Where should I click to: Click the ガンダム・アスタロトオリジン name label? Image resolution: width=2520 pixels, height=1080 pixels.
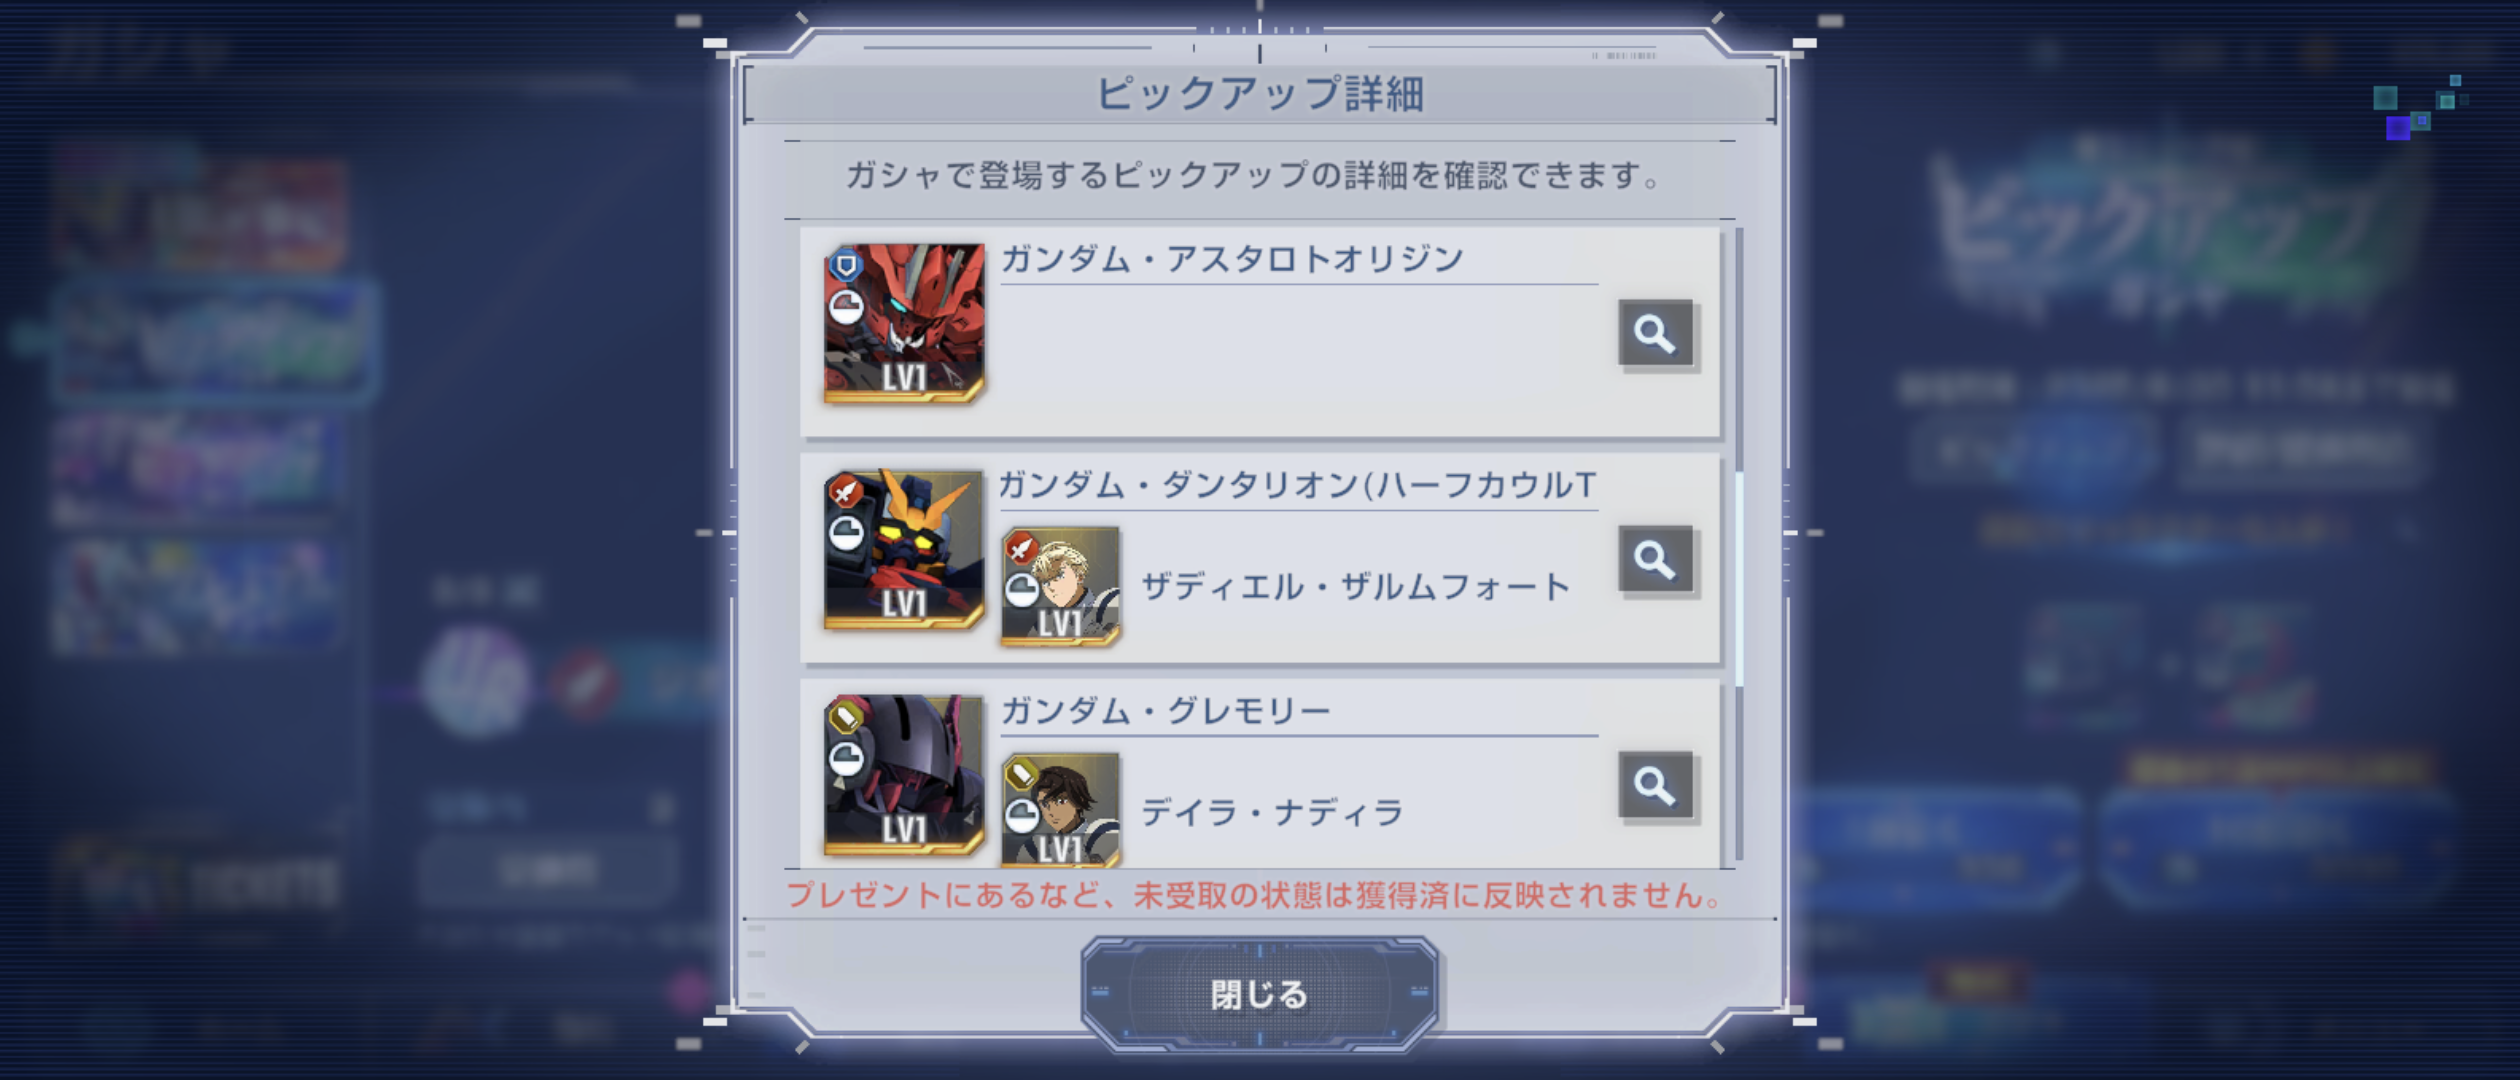[1232, 259]
